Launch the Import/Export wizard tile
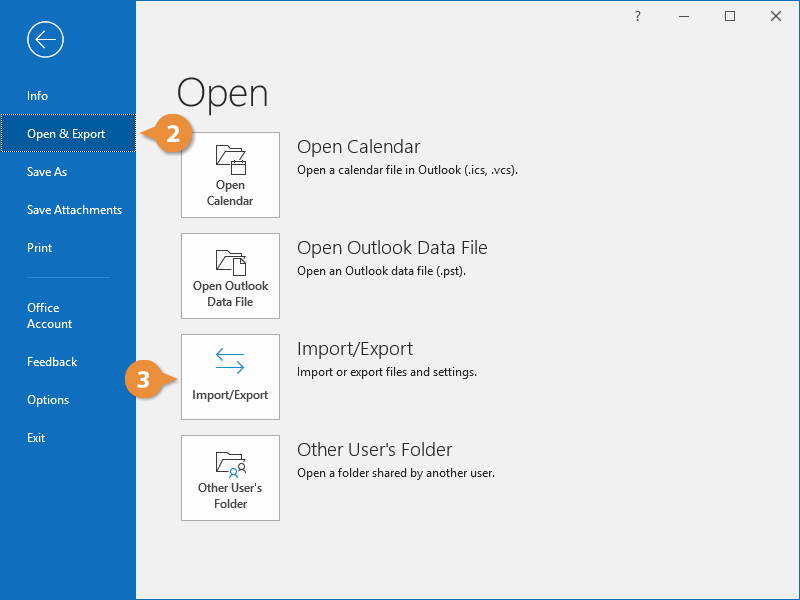This screenshot has height=600, width=800. point(230,377)
